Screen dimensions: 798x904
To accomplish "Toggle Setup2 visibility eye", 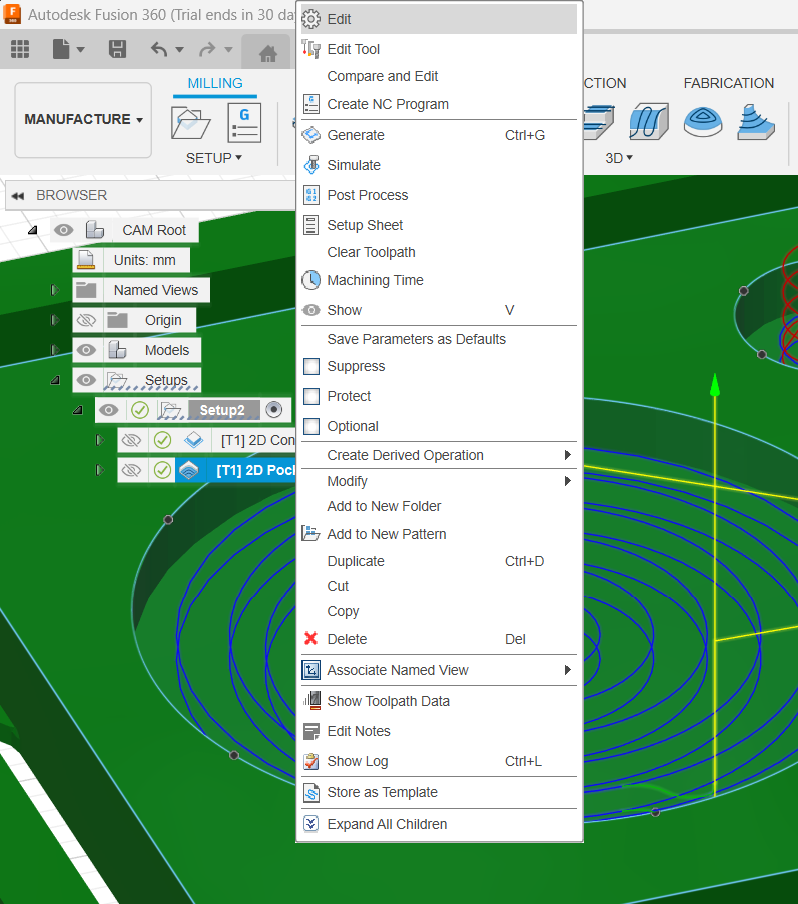I will click(108, 410).
